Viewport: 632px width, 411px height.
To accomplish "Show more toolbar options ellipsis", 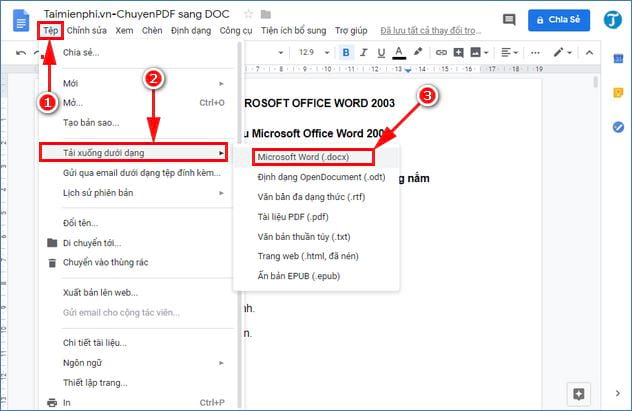I will [535, 52].
